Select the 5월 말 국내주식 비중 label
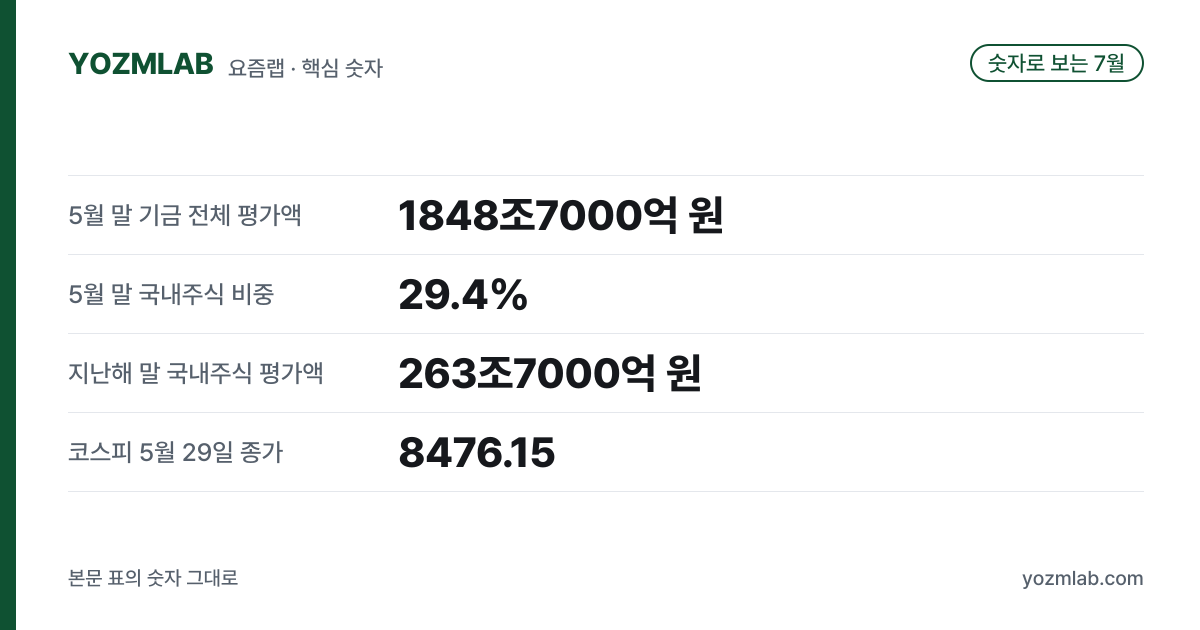This screenshot has width=1200, height=630. (171, 294)
